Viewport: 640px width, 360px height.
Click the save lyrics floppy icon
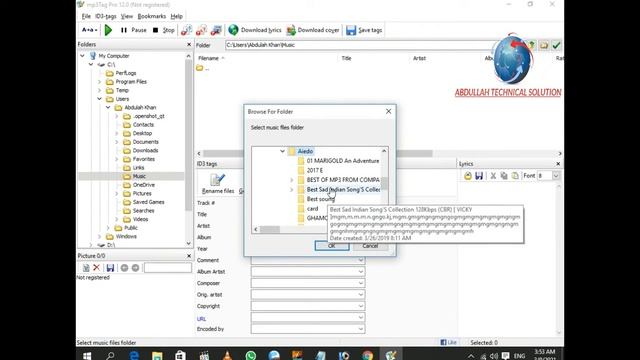click(479, 176)
